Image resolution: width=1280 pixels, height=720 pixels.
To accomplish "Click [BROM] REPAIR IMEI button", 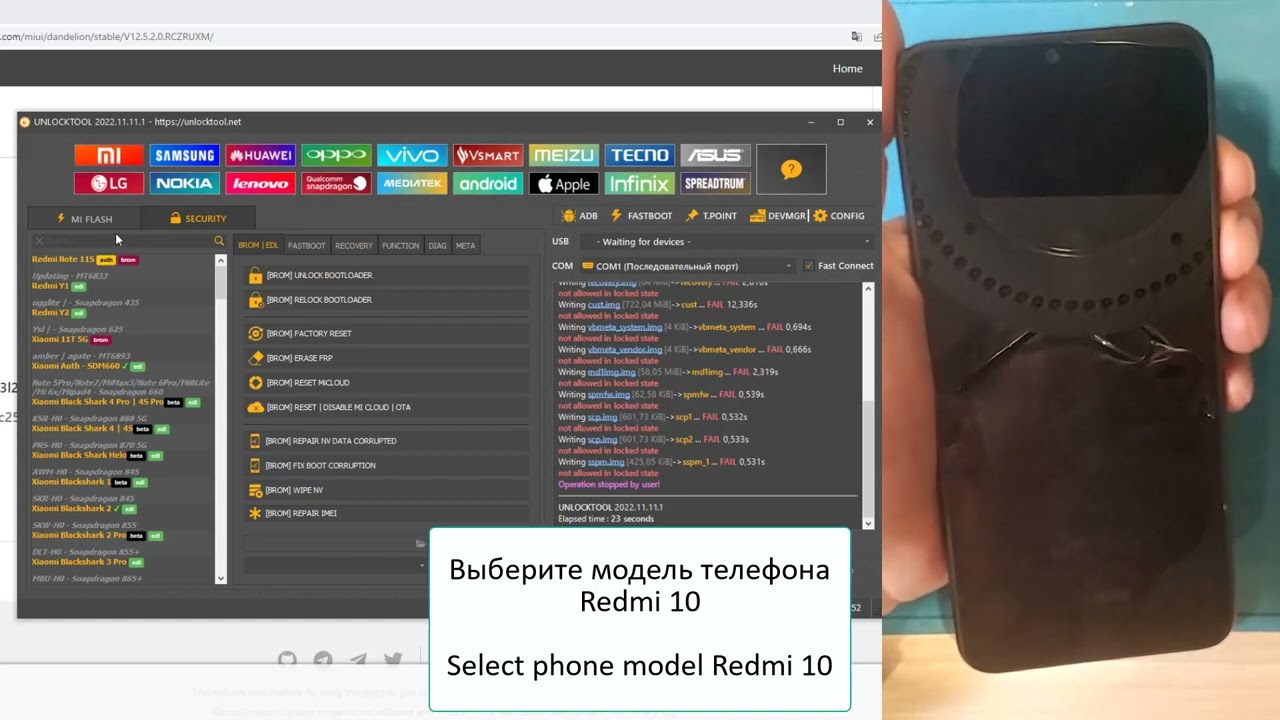I will point(386,513).
